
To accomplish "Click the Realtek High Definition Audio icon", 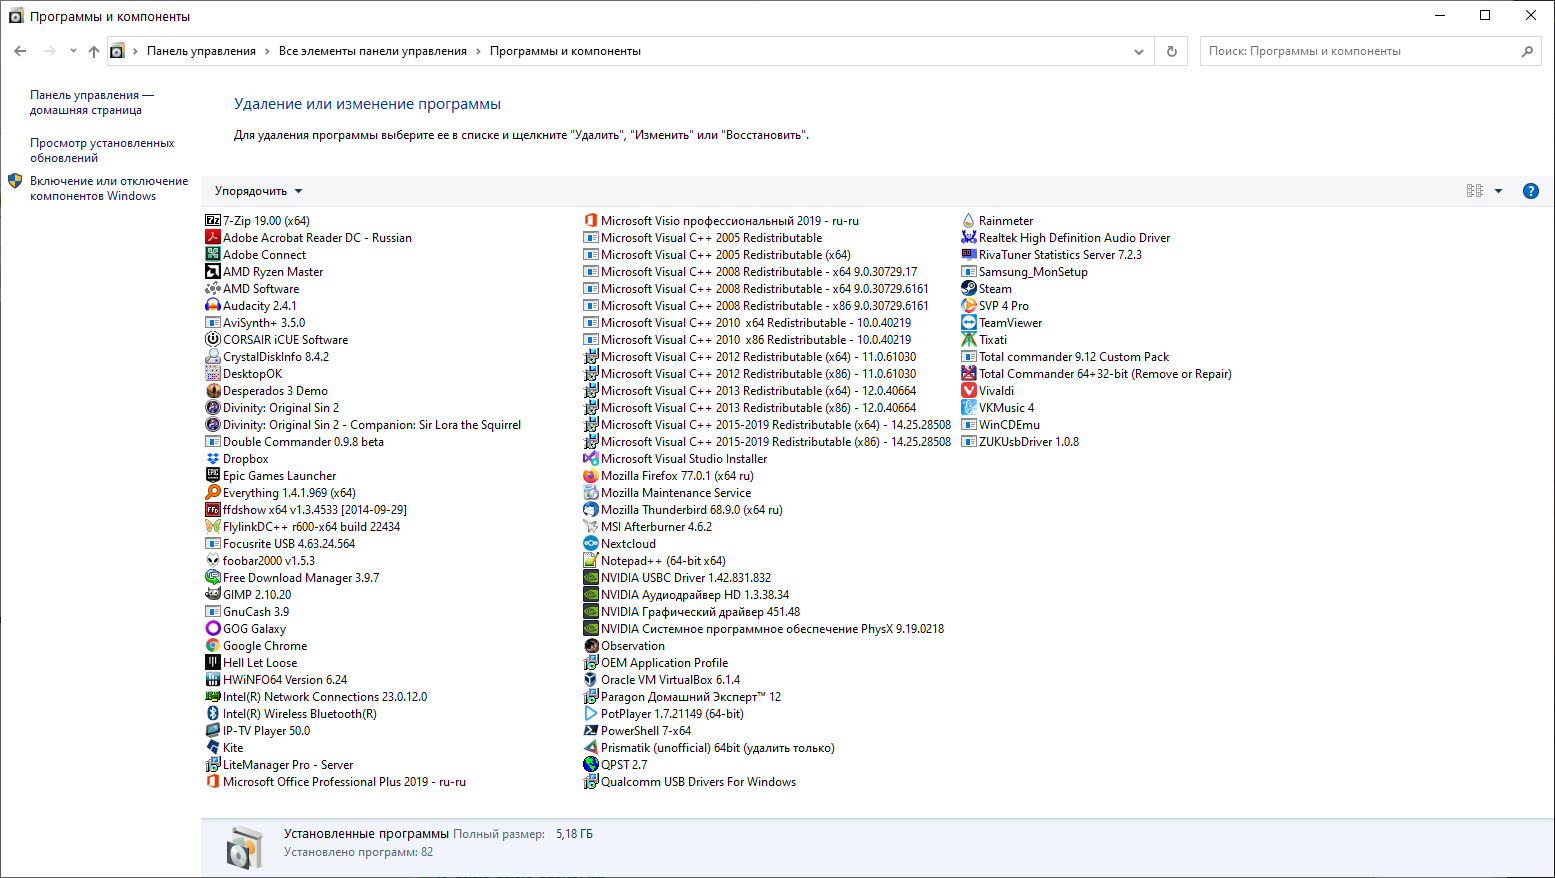I will click(x=968, y=238).
